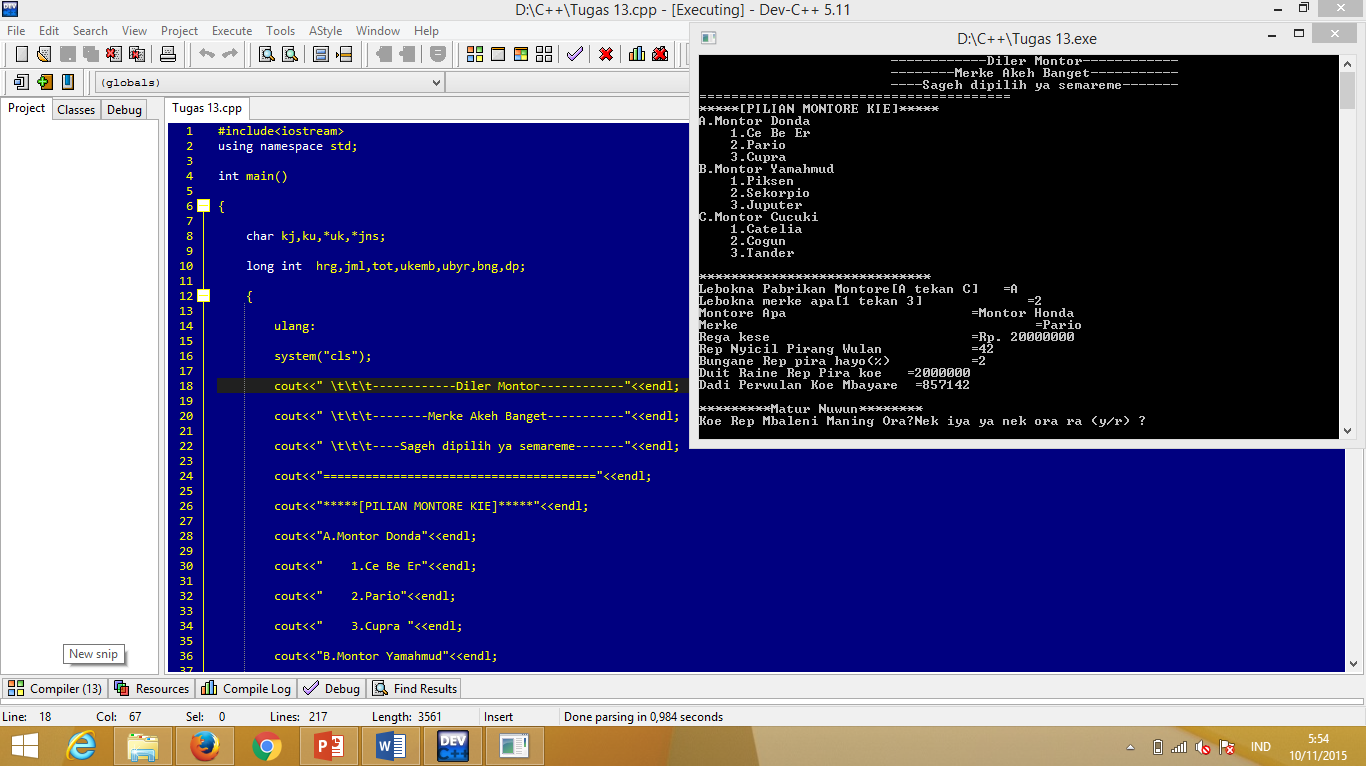Open the bottom Debug tab

(x=332, y=689)
